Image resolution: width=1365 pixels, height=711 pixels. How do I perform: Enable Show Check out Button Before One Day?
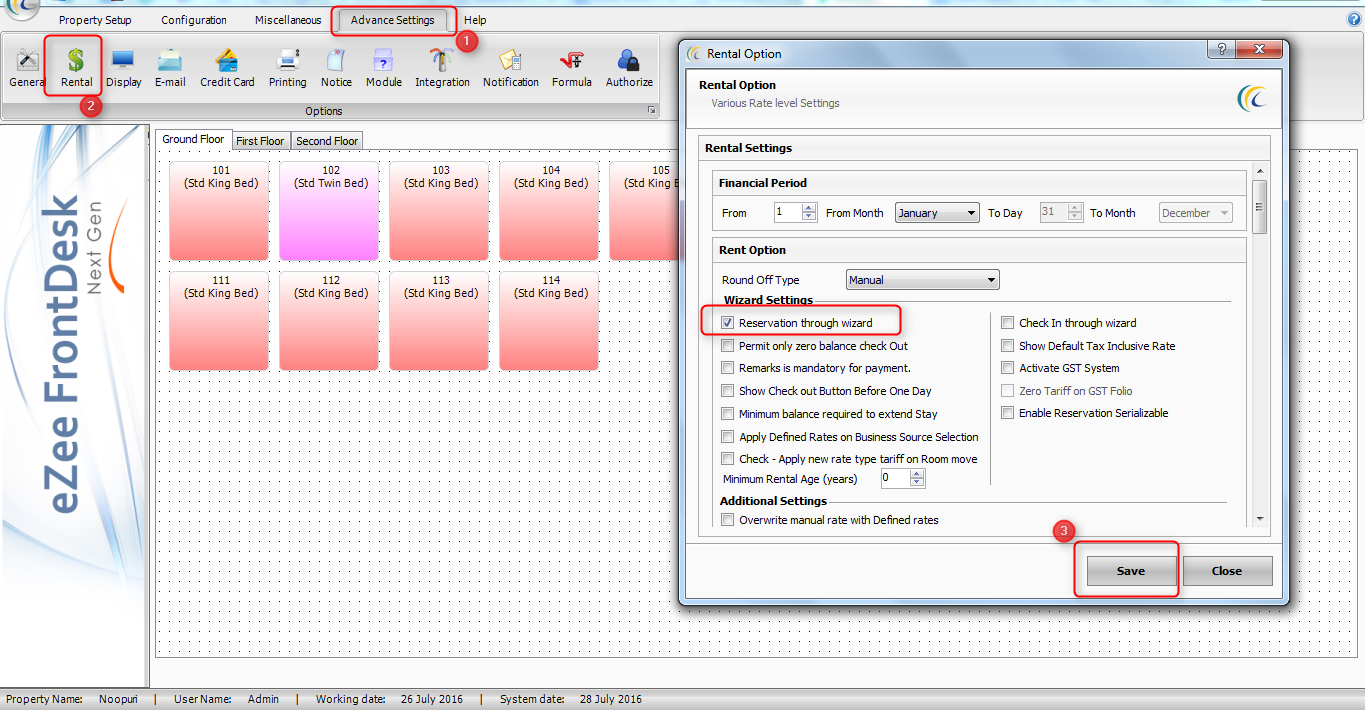tap(728, 391)
